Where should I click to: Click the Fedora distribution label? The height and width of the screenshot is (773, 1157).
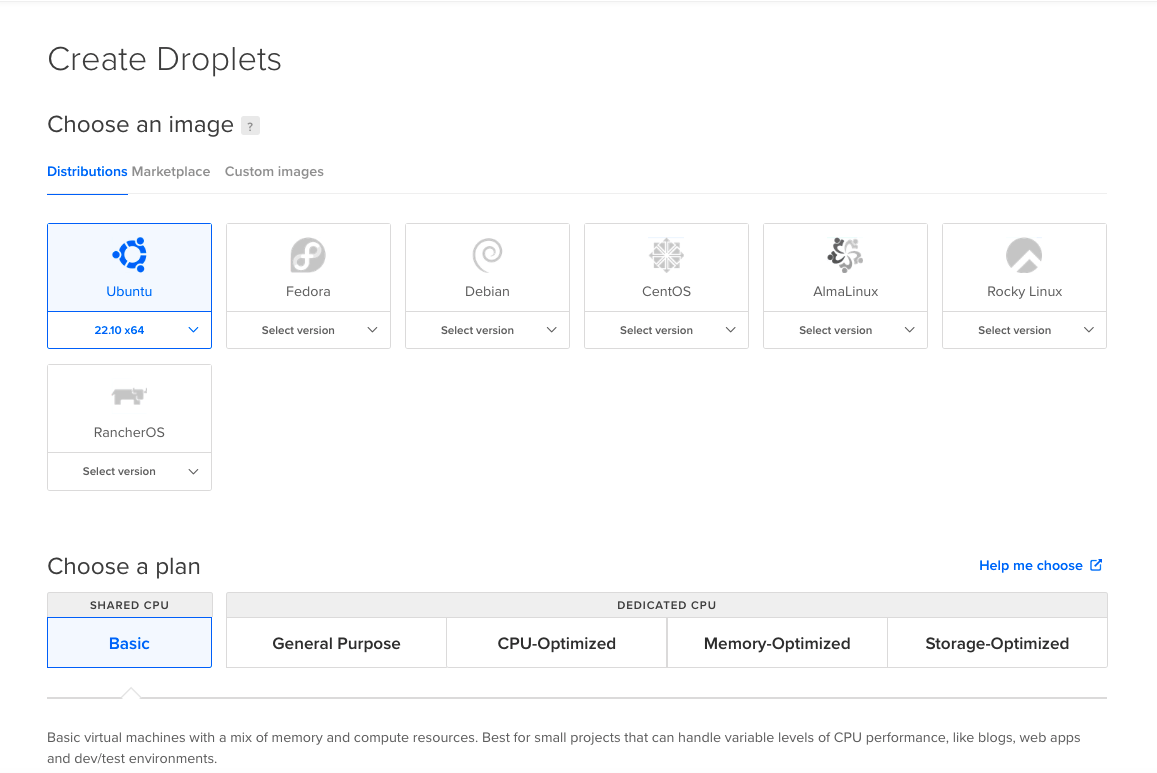point(308,291)
